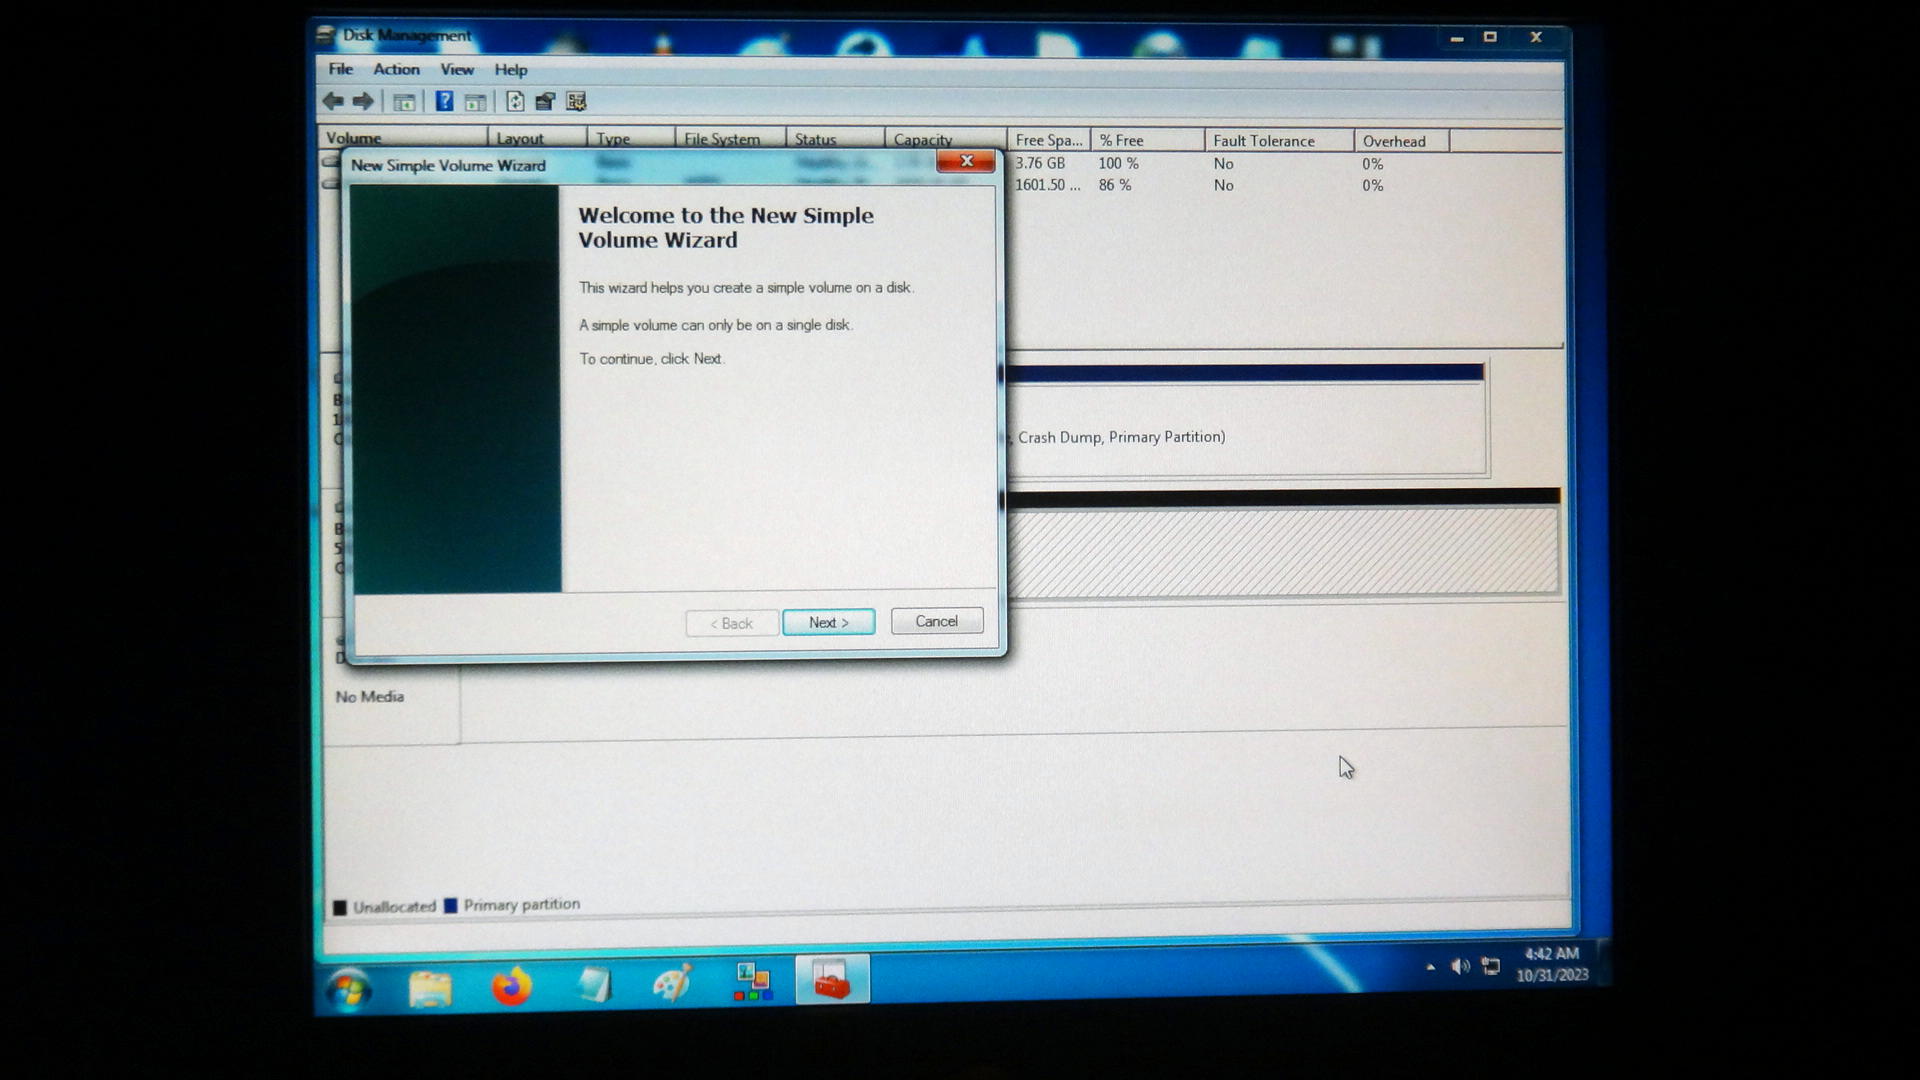Sort by the Capacity column header

coord(945,140)
